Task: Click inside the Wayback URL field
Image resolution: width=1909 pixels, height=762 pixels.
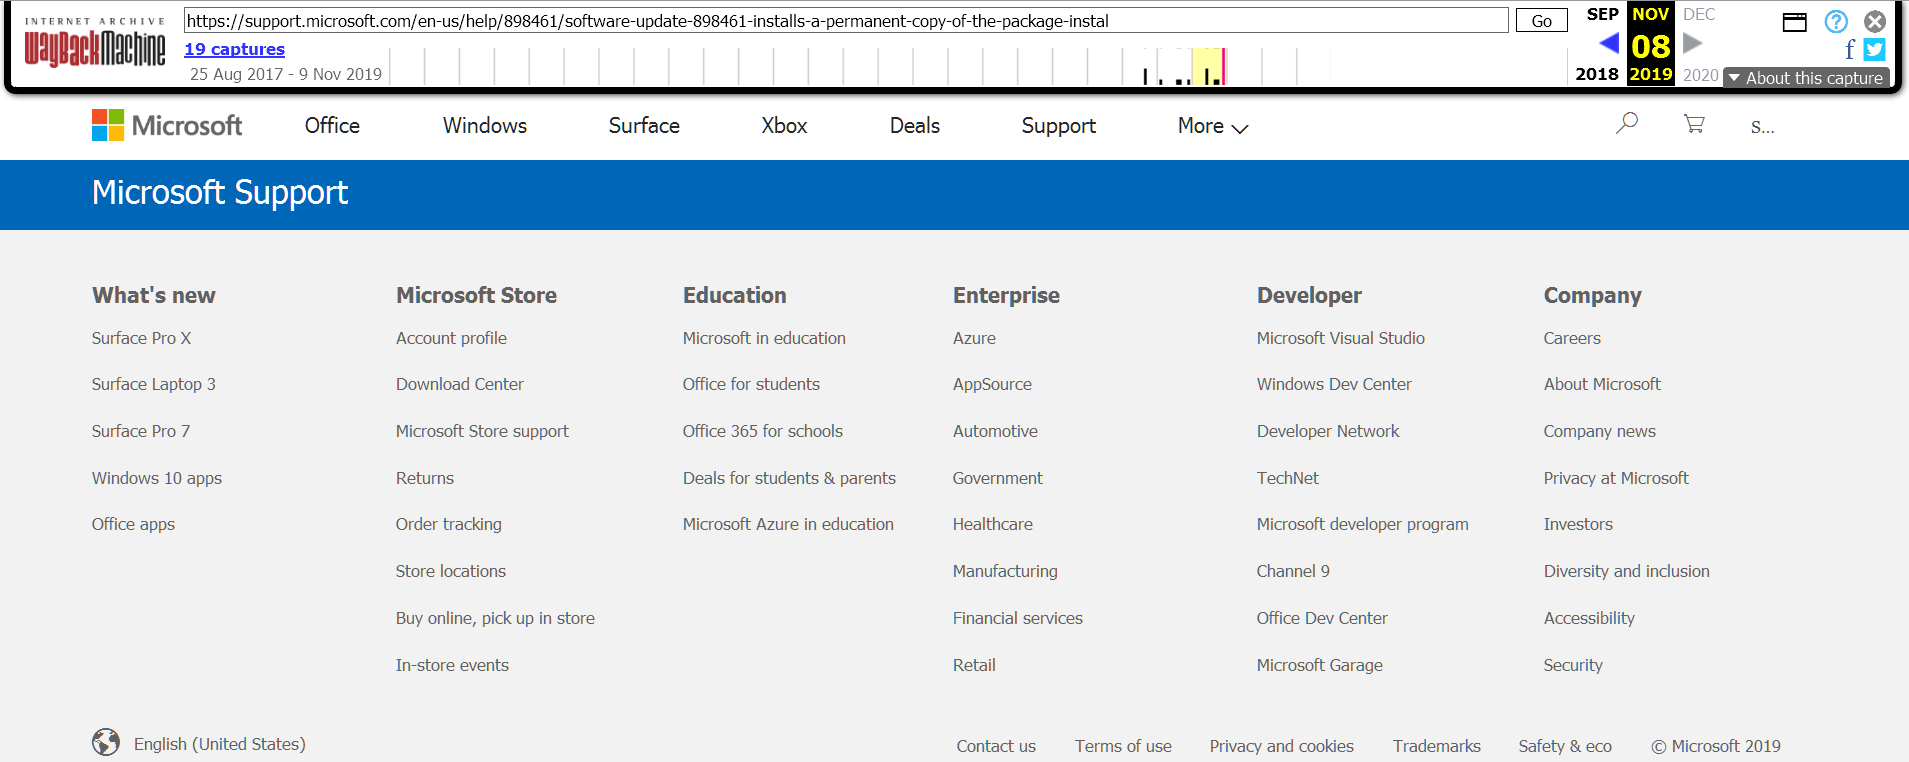Action: tap(846, 21)
